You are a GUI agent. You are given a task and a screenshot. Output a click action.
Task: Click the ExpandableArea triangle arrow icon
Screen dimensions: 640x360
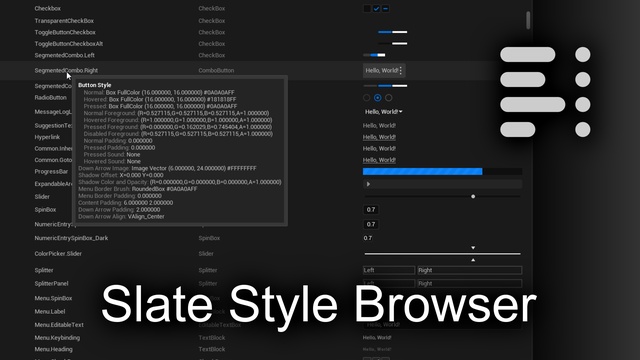pos(368,184)
